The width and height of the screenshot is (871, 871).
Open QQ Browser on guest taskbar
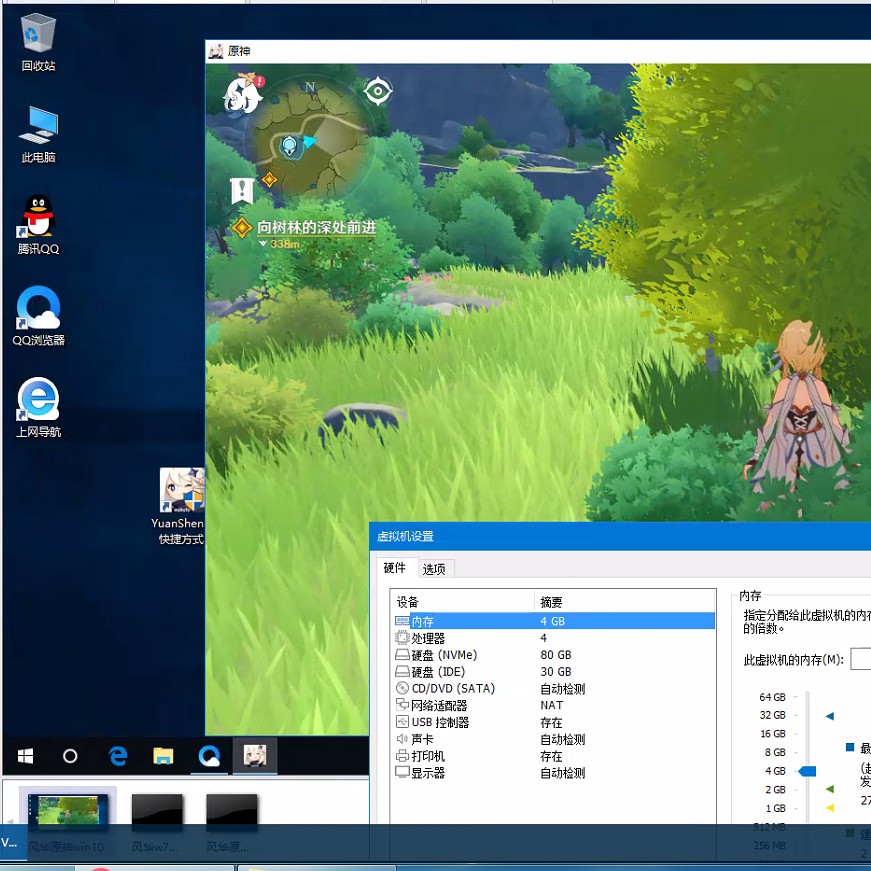pos(209,755)
